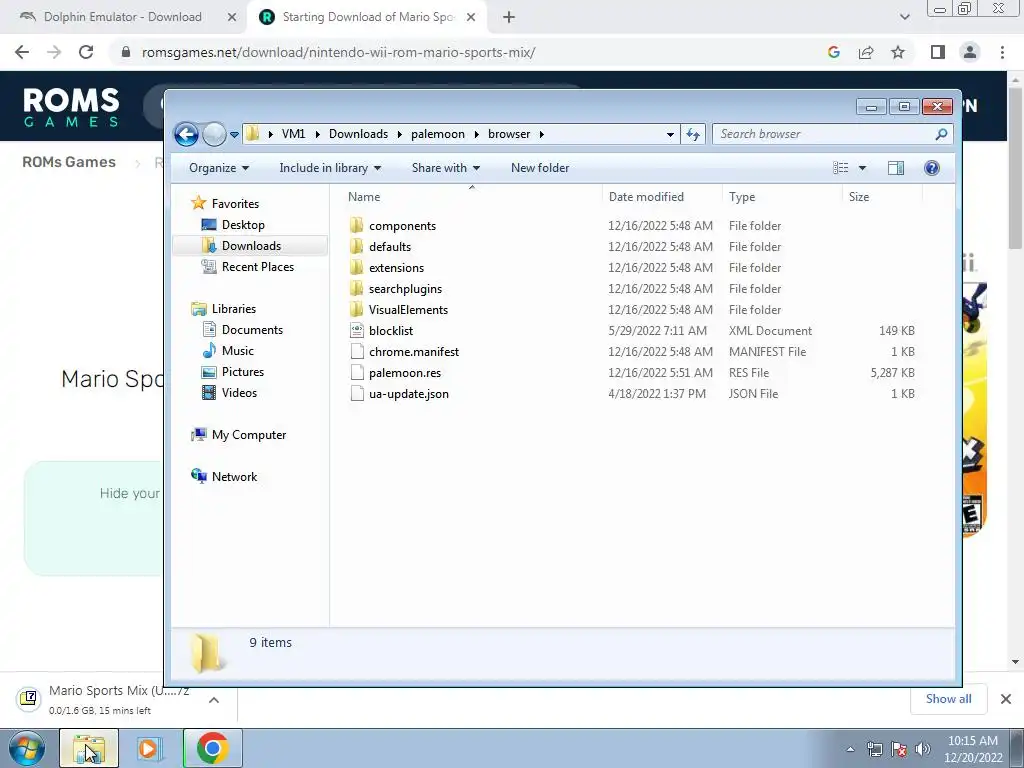Open the Organize menu
Screen dimensions: 1024x768
coord(219,168)
